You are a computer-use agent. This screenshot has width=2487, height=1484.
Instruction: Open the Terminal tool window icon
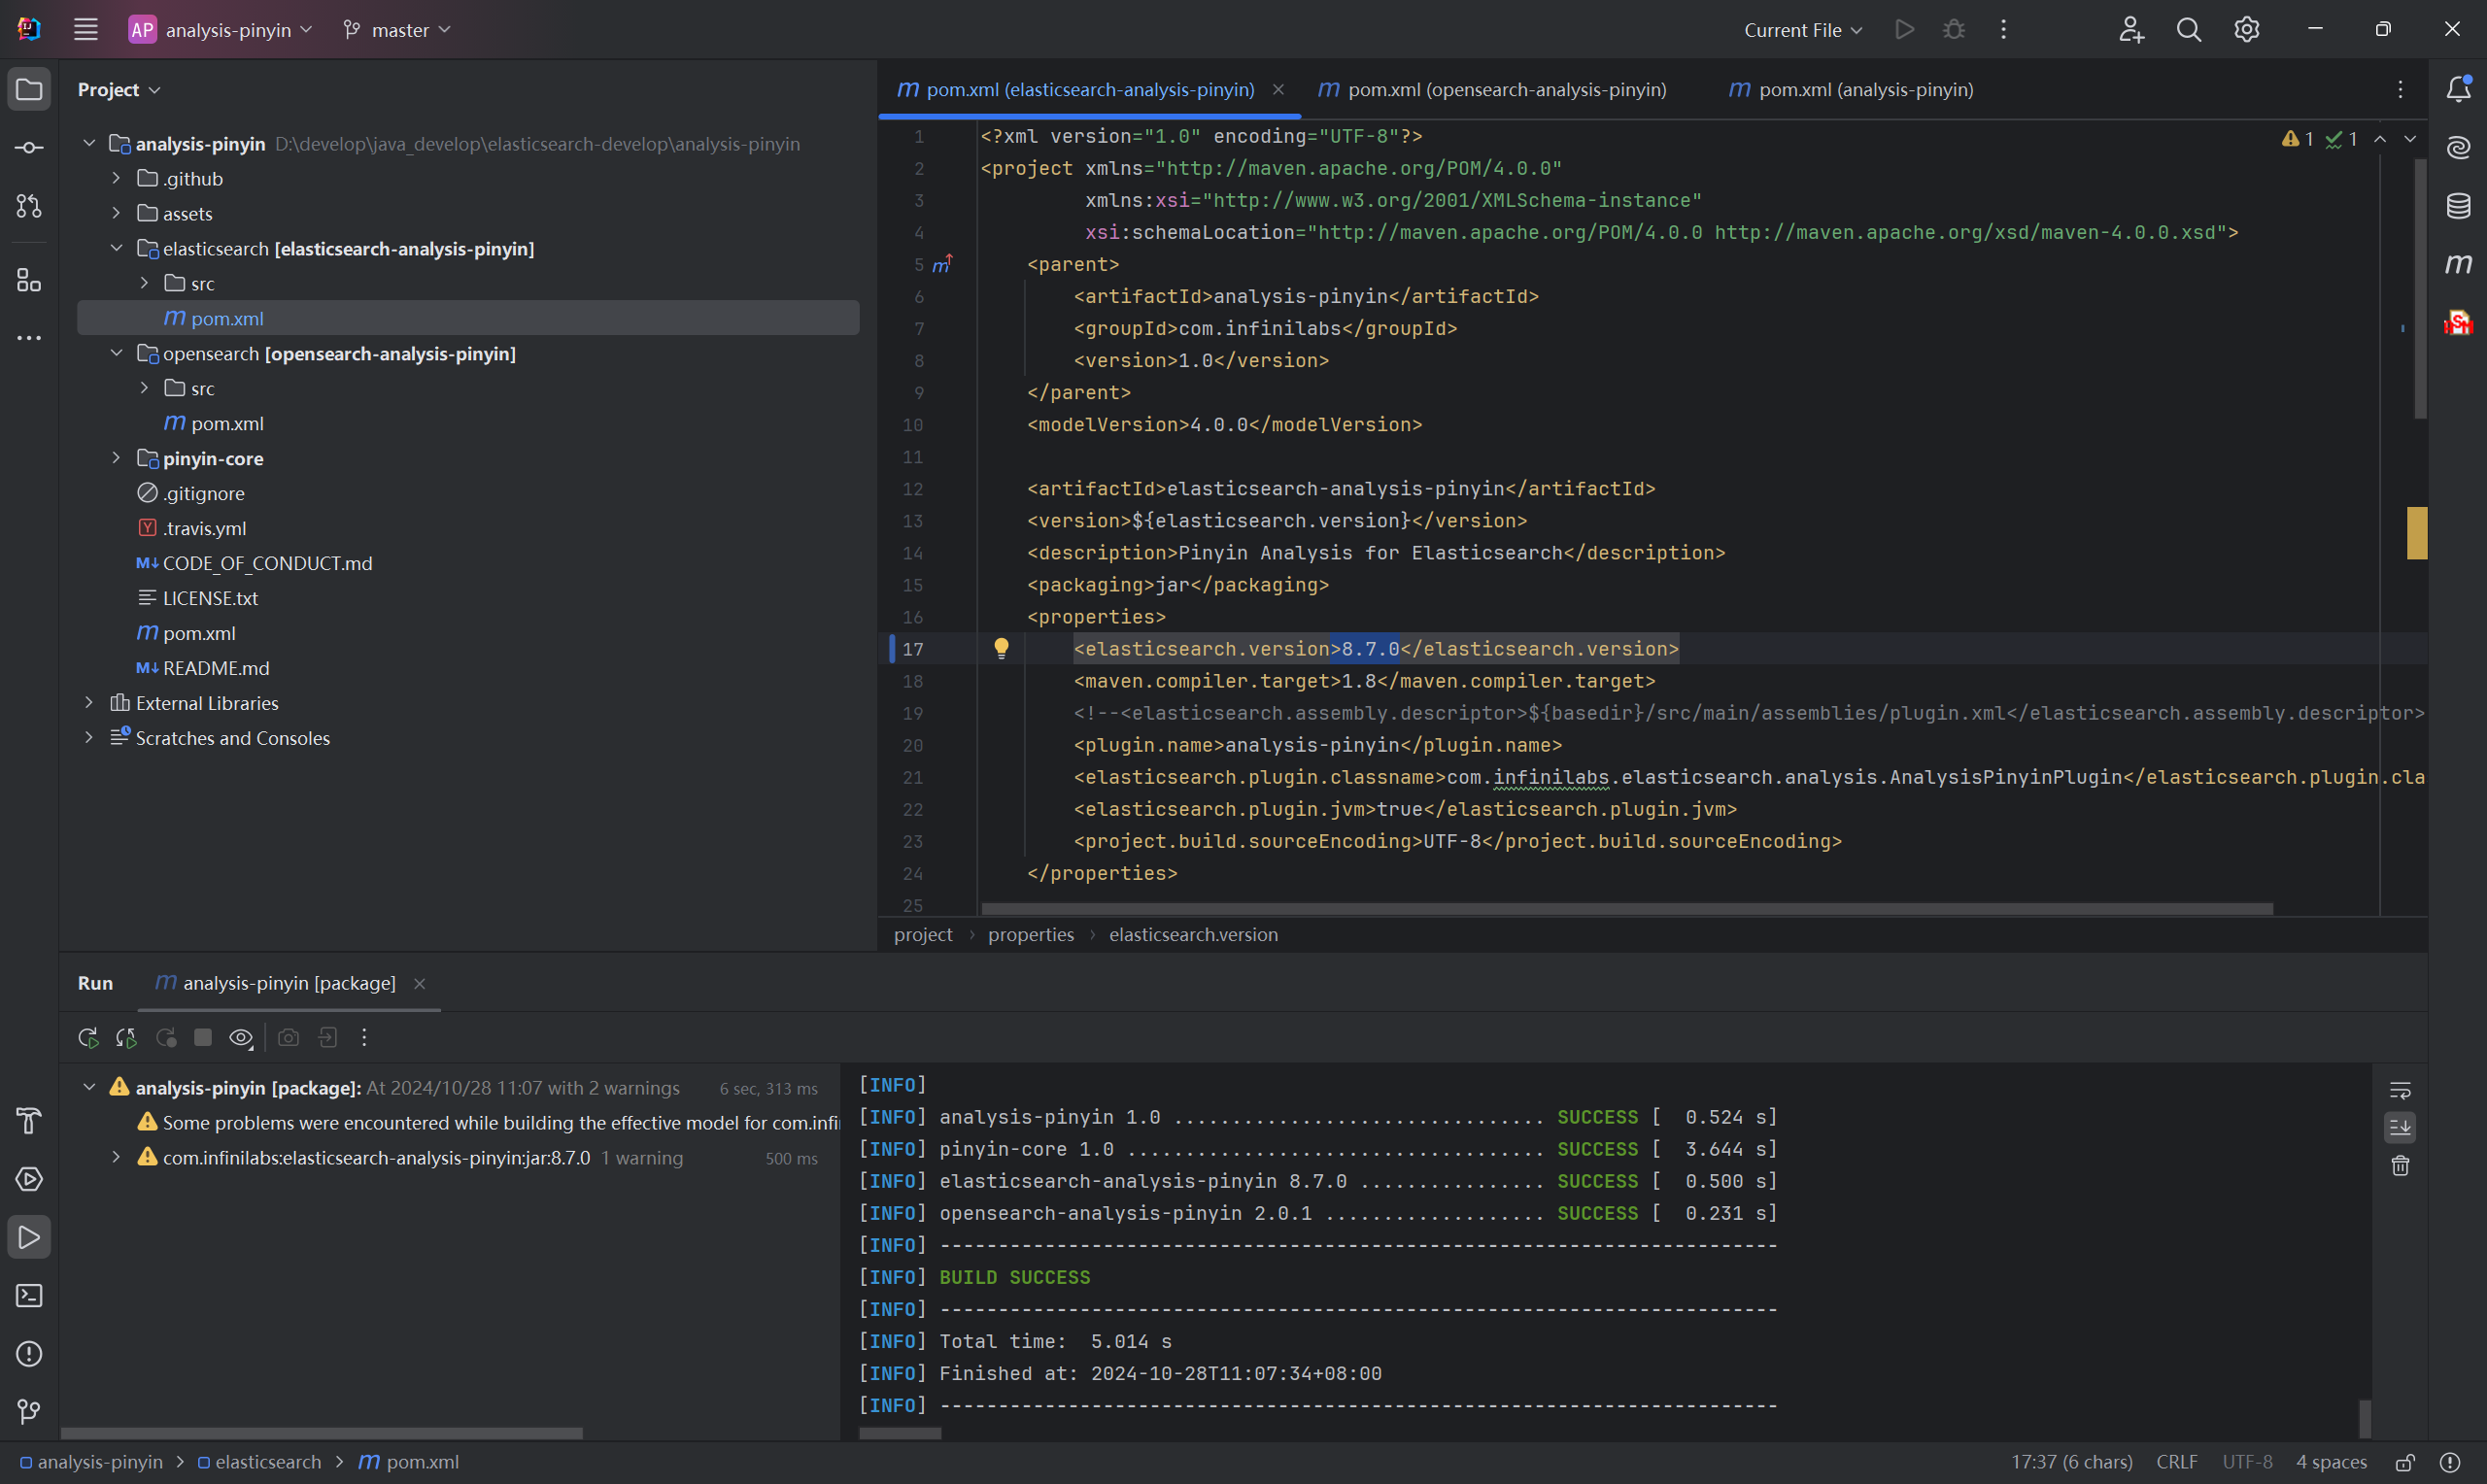click(x=29, y=1296)
